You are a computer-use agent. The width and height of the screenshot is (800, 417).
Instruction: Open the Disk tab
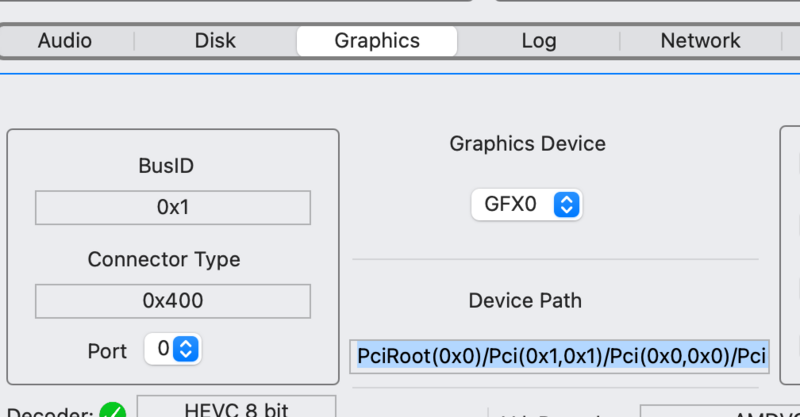[x=215, y=41]
